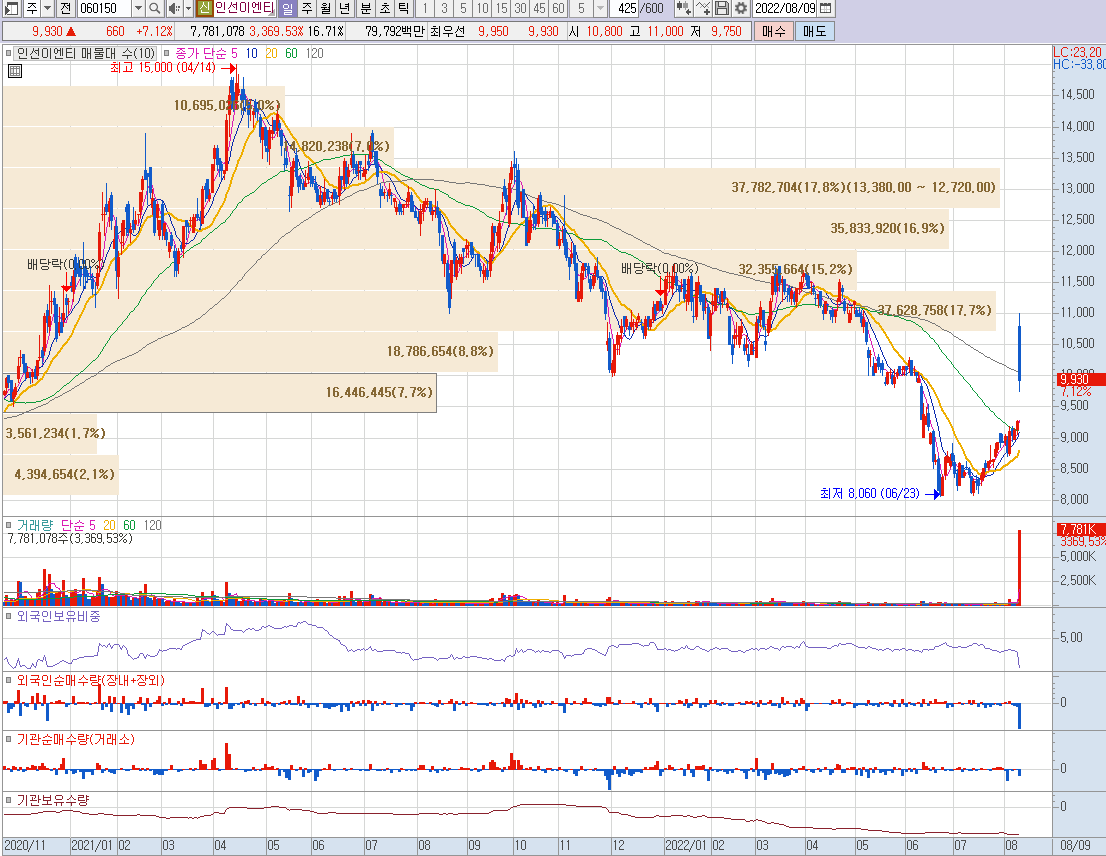This screenshot has height=856, width=1106.
Task: Select the 분 minute period tab
Action: click(x=365, y=8)
